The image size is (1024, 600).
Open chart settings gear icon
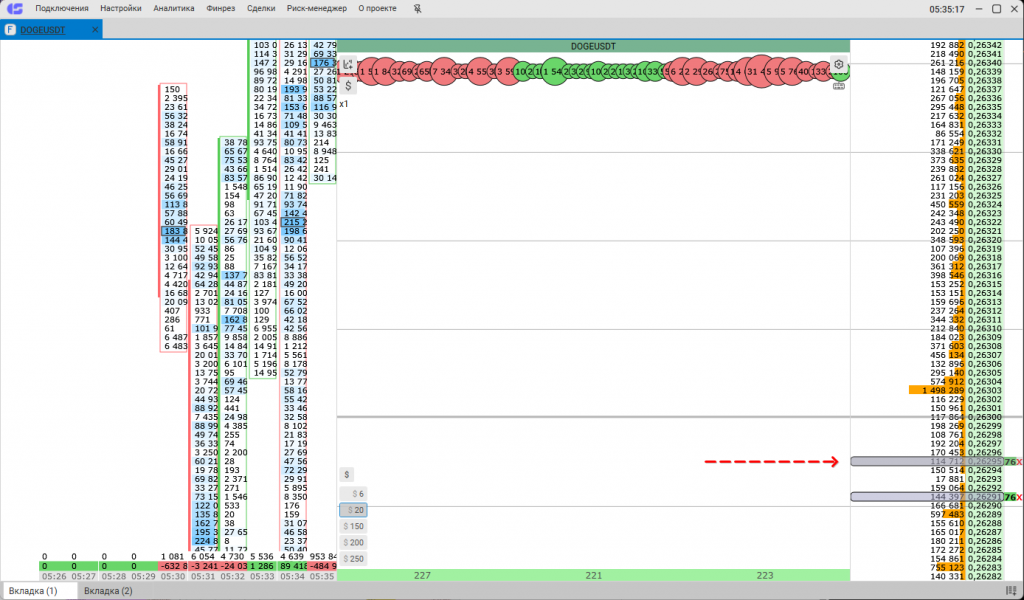pos(839,65)
